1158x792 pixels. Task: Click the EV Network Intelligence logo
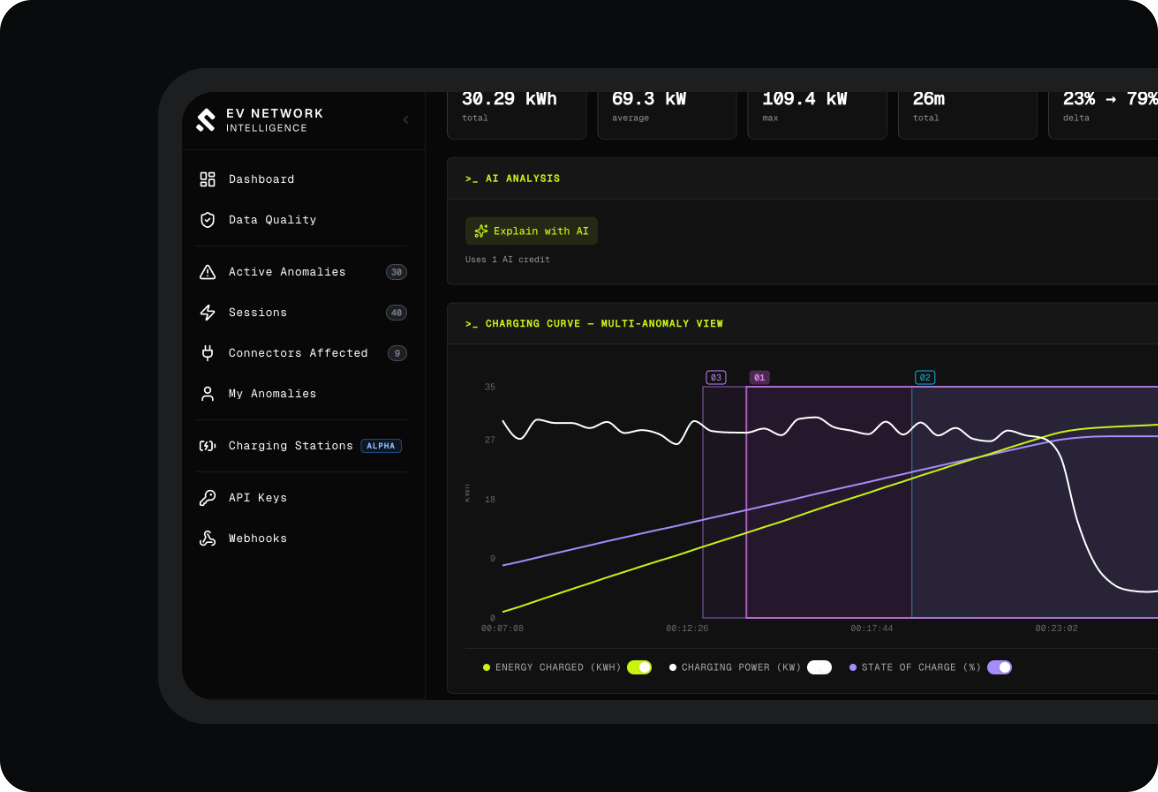(x=260, y=120)
